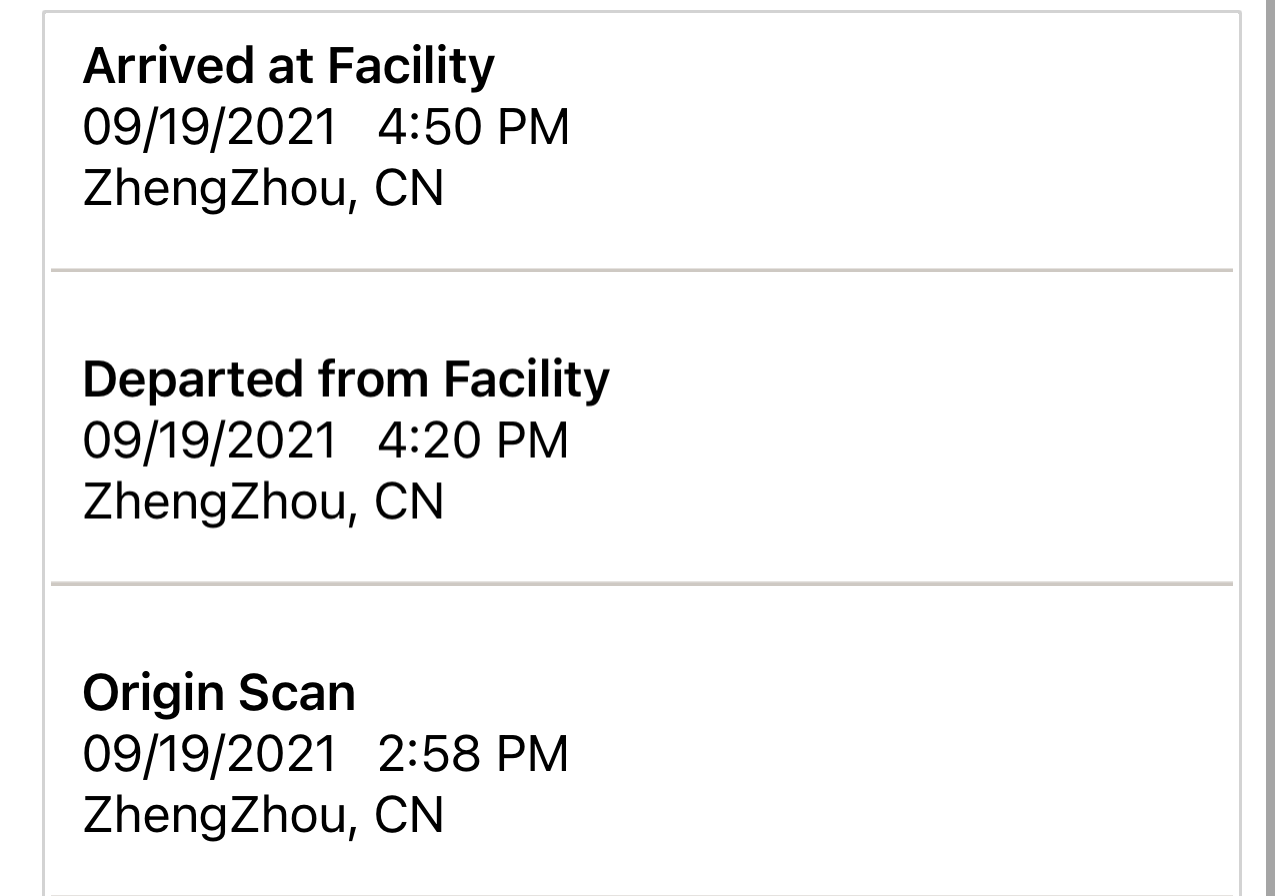Click the word Facility in the Departed heading
The image size is (1284, 896).
tap(526, 380)
